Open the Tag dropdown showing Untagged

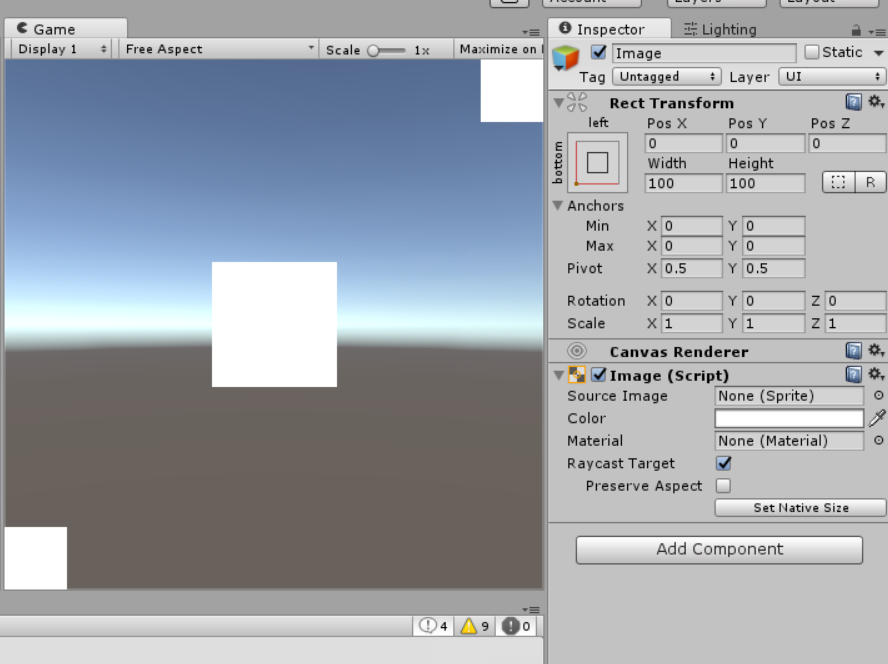[x=667, y=76]
